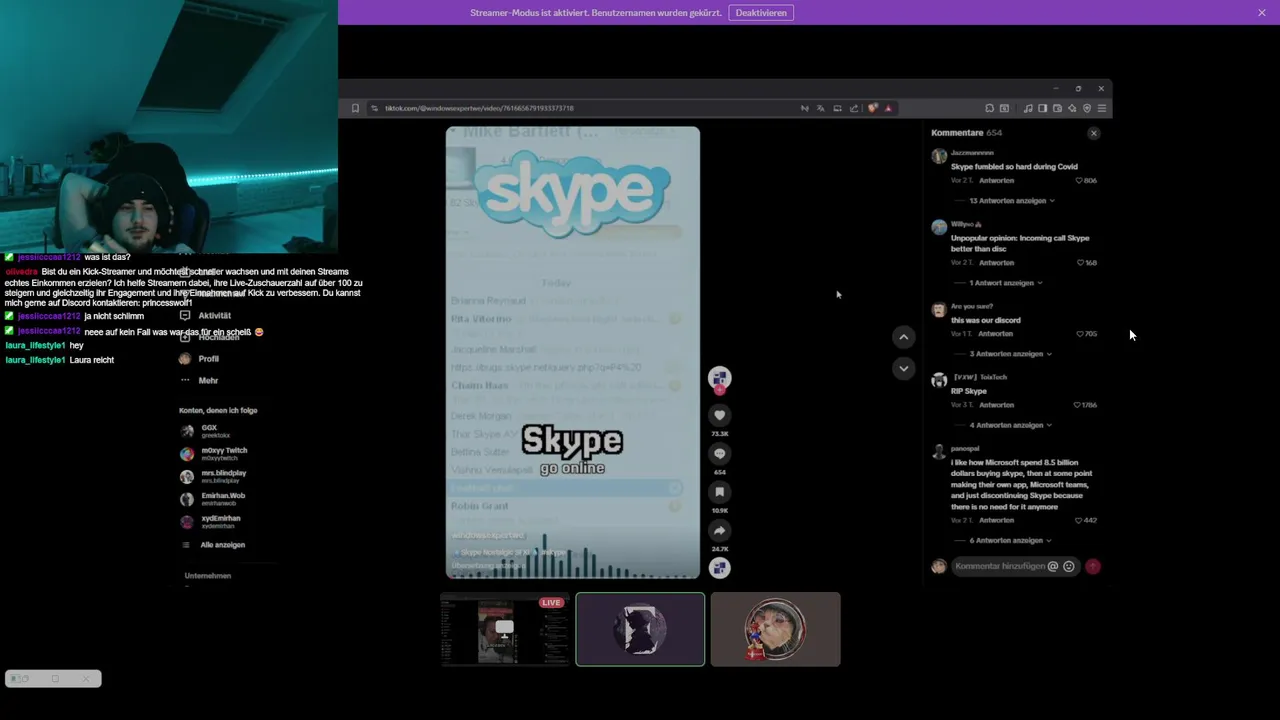Open the Aktivität sidebar item
The width and height of the screenshot is (1280, 720).
207,315
